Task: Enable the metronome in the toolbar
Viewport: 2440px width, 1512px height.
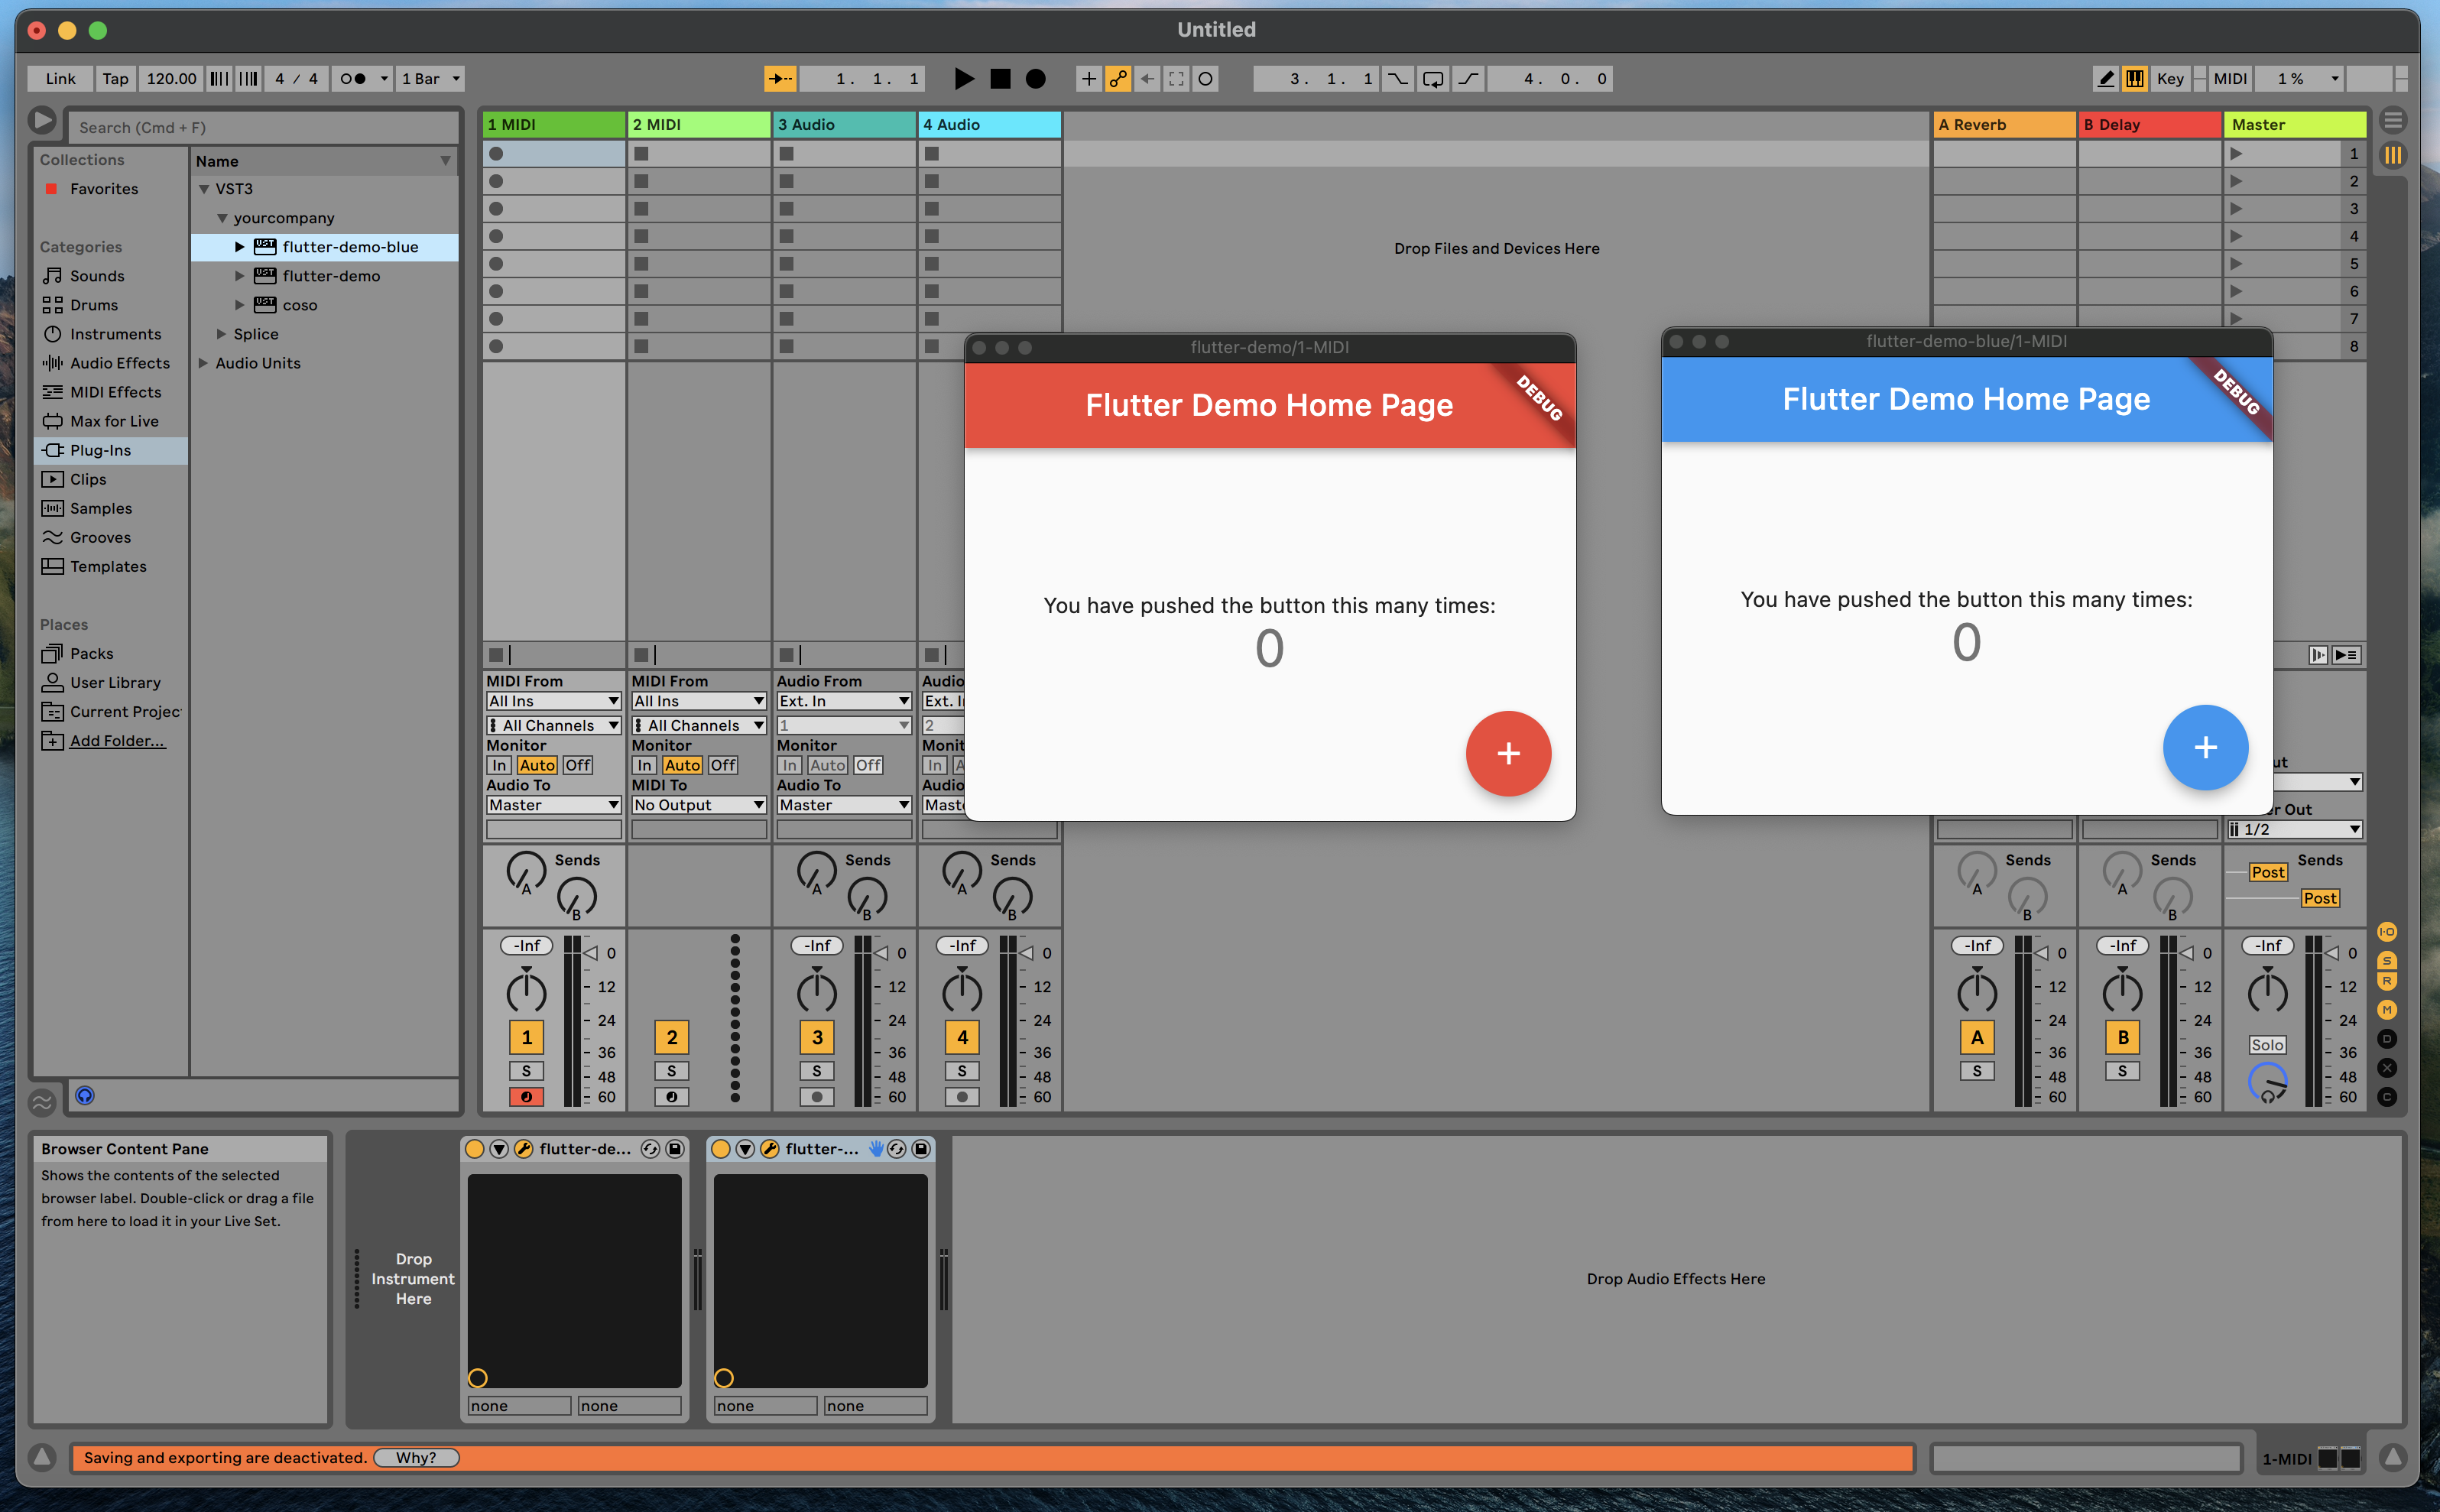Action: pyautogui.click(x=352, y=78)
